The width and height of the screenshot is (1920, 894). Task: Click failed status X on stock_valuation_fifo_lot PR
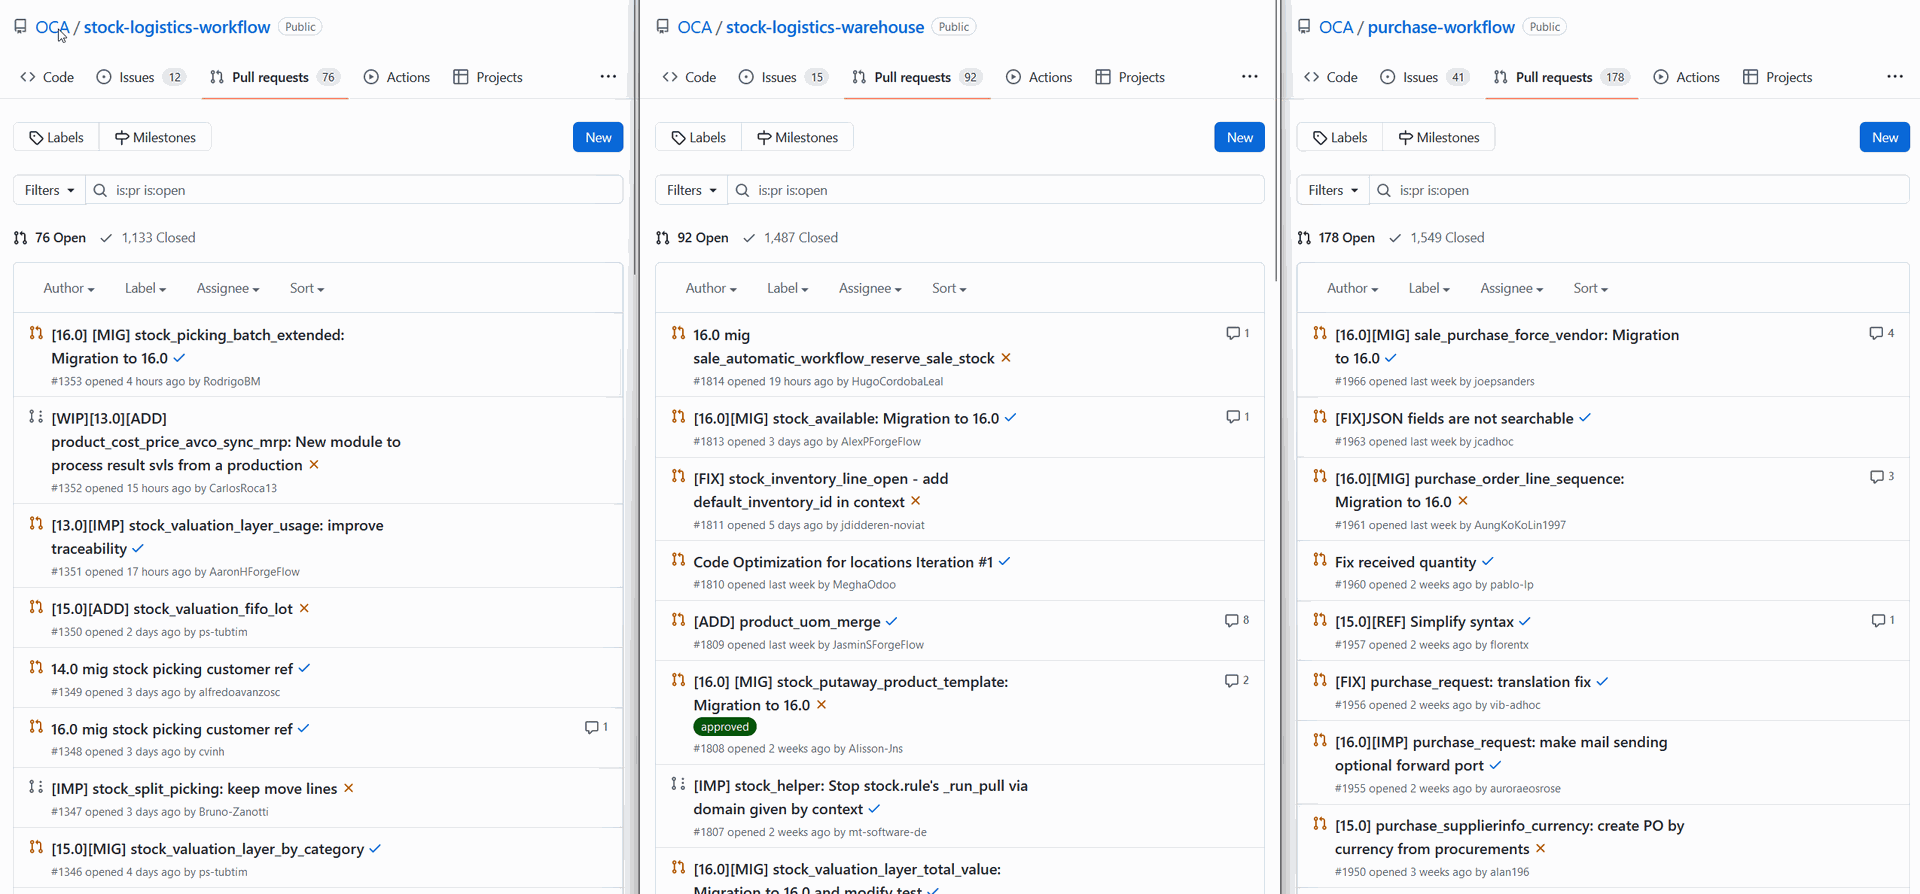[304, 608]
